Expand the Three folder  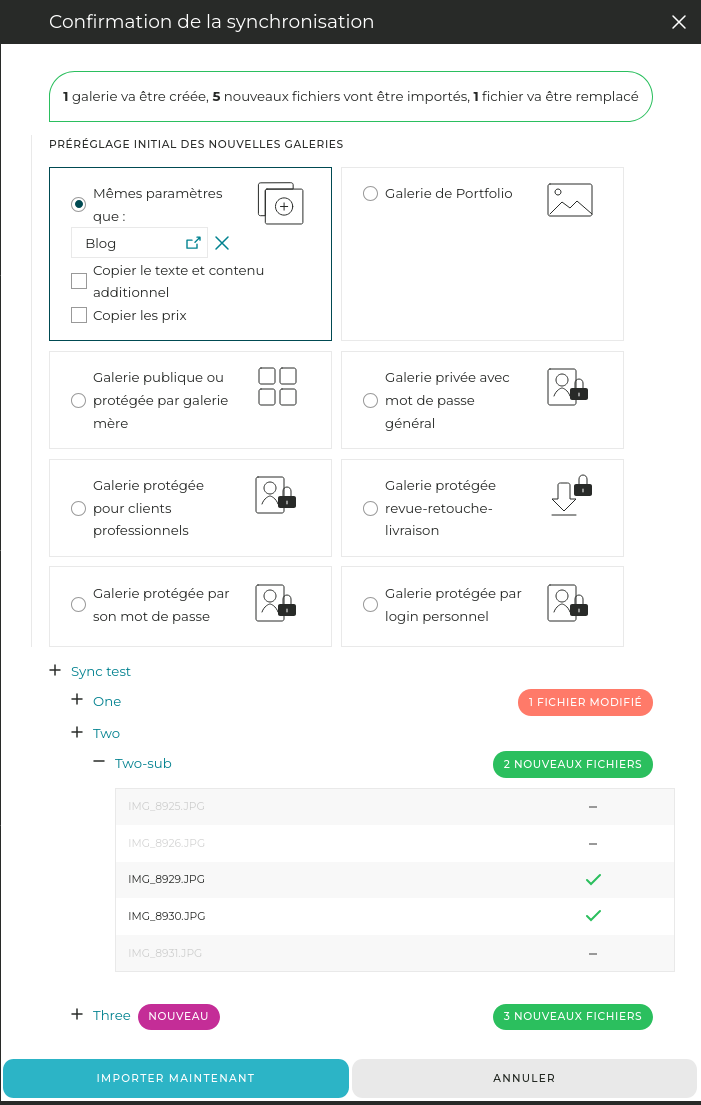(77, 1014)
